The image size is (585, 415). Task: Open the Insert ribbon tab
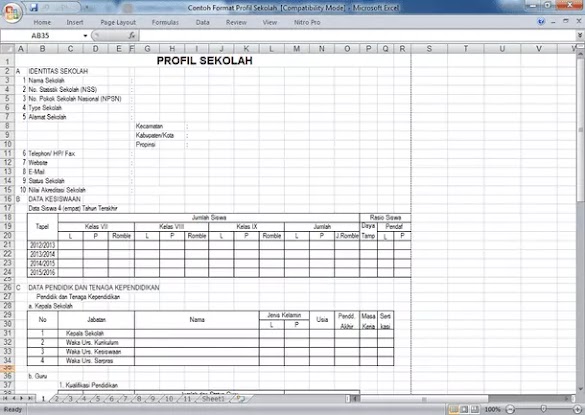(75, 22)
